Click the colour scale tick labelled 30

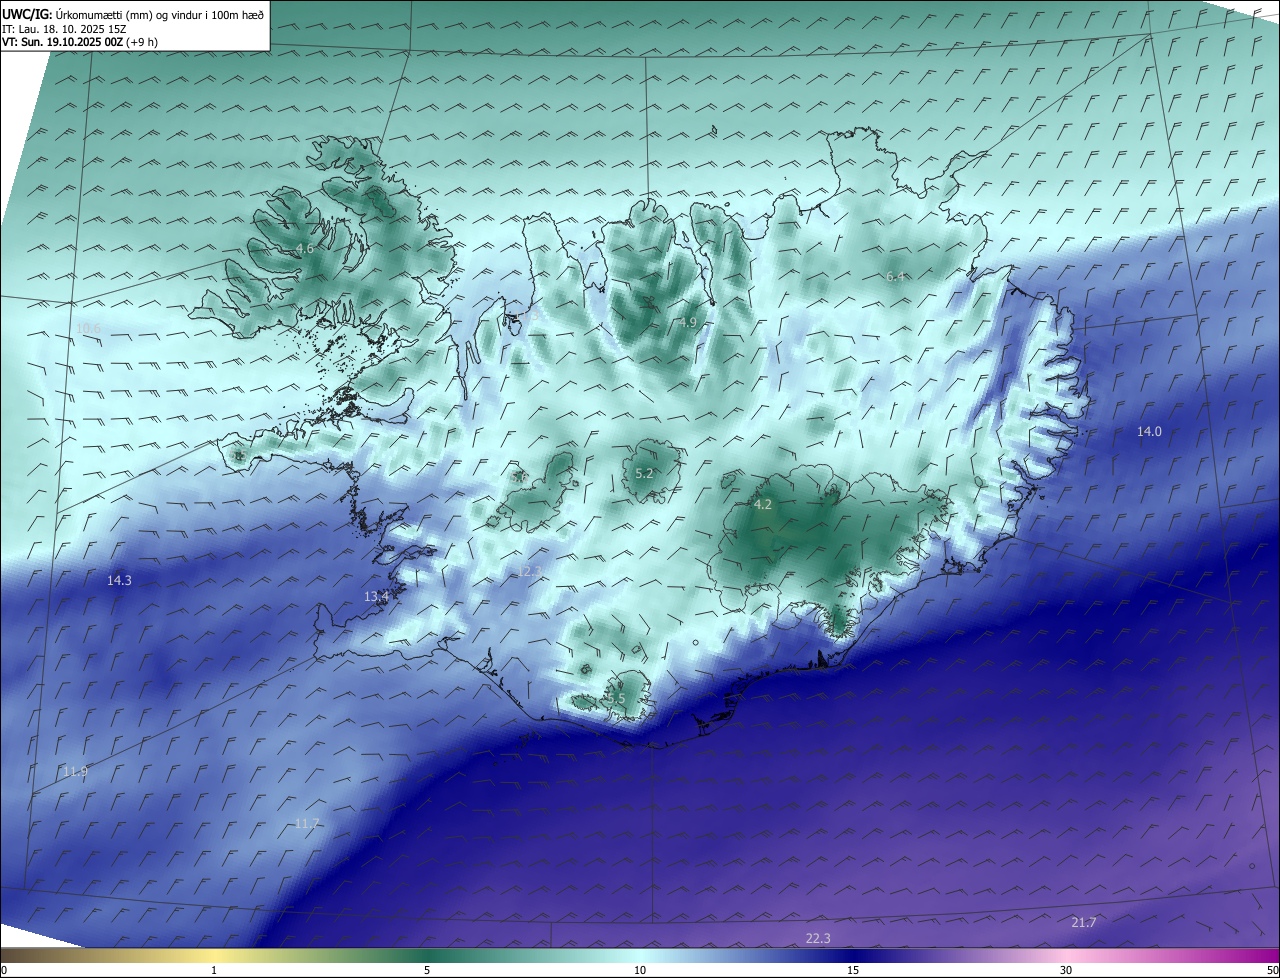coord(1066,970)
